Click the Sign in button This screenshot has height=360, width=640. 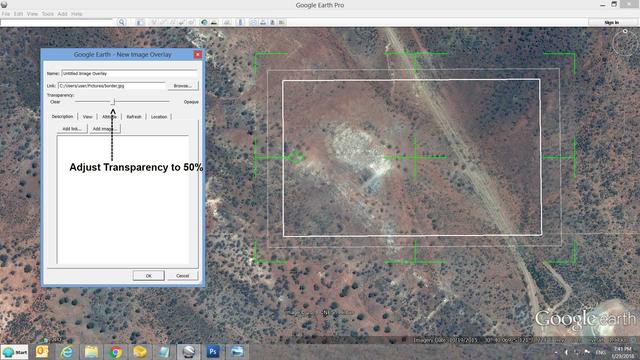point(611,22)
